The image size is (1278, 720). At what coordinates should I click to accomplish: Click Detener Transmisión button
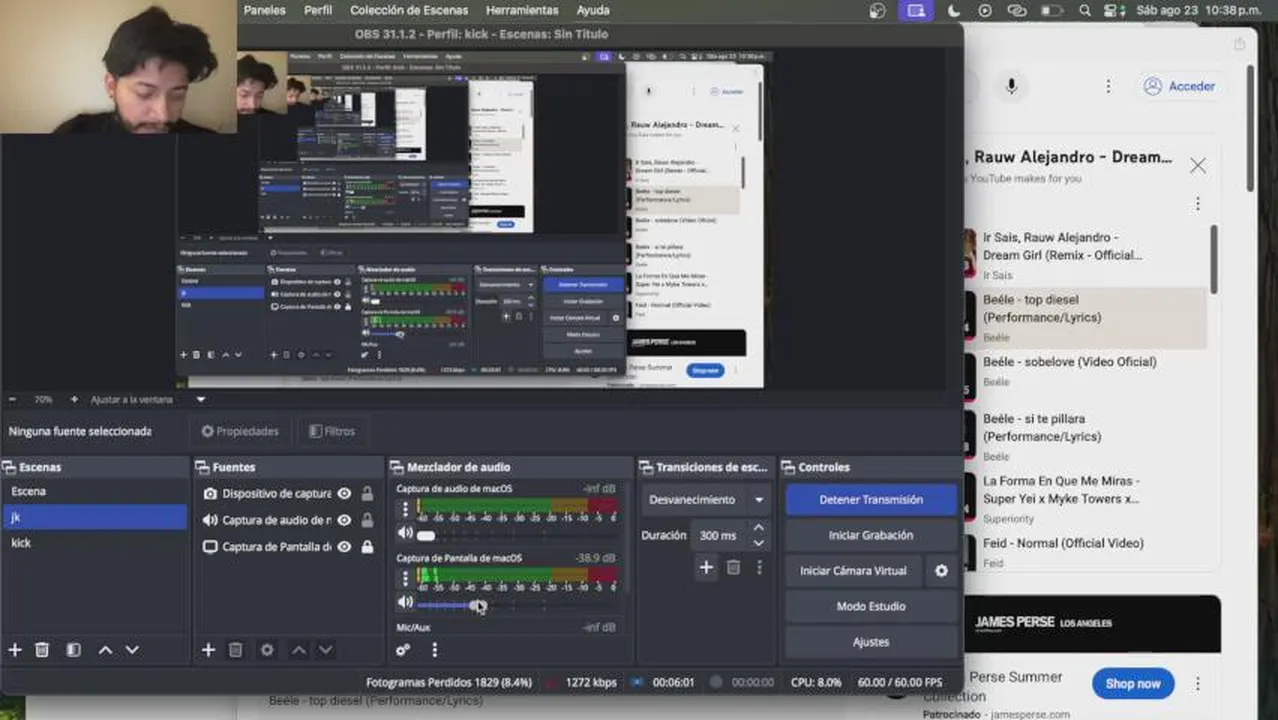871,499
